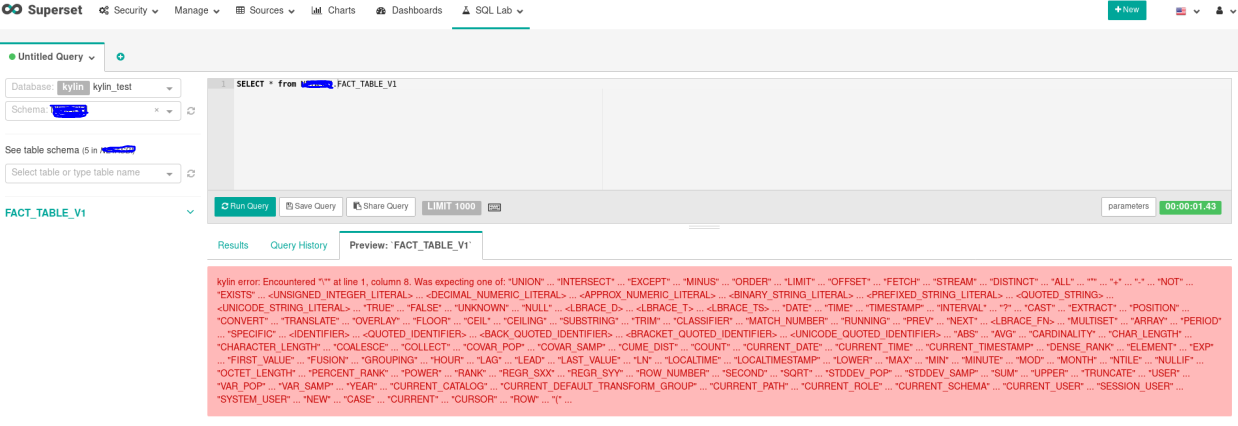Open the Sources menu
The image size is (1238, 426).
(265, 10)
